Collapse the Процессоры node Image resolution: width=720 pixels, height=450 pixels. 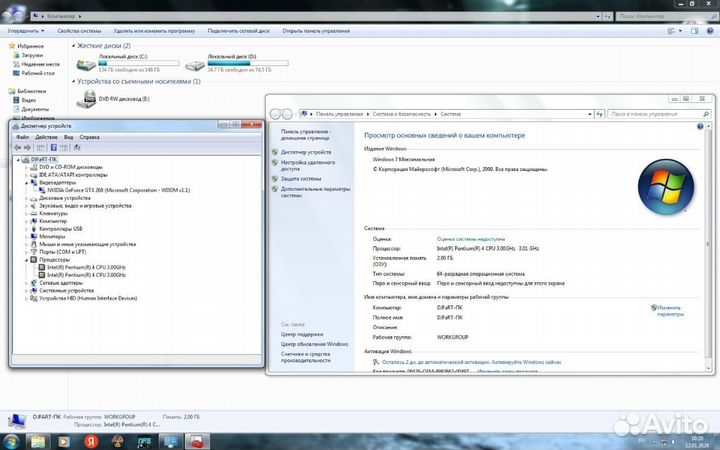26,260
